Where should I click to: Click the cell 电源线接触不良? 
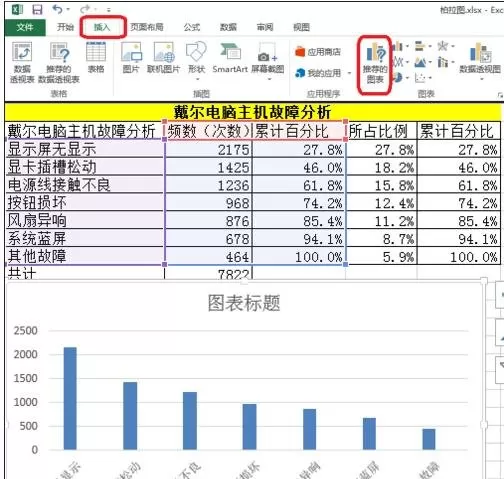[85, 184]
